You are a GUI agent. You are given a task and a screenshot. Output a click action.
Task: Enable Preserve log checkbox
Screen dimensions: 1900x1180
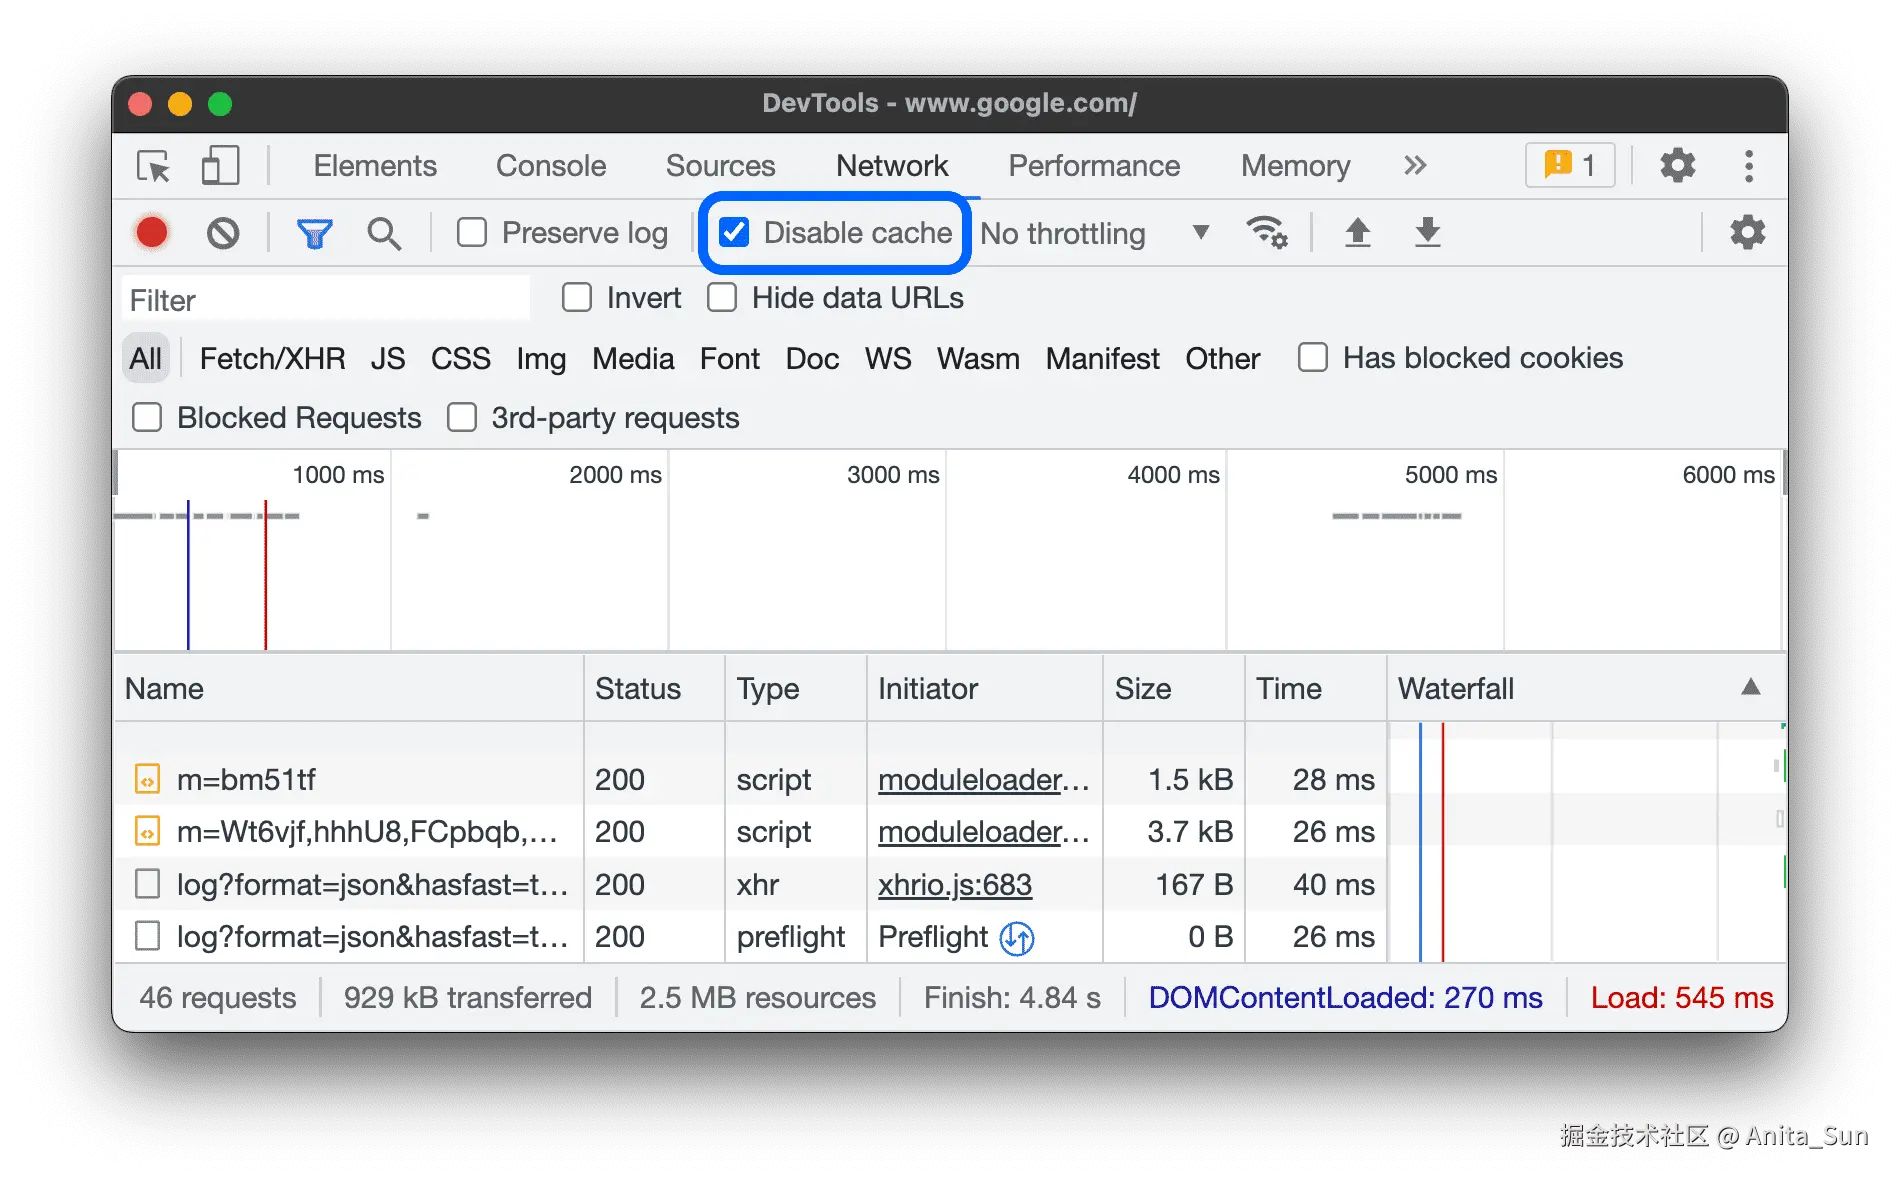coord(472,233)
